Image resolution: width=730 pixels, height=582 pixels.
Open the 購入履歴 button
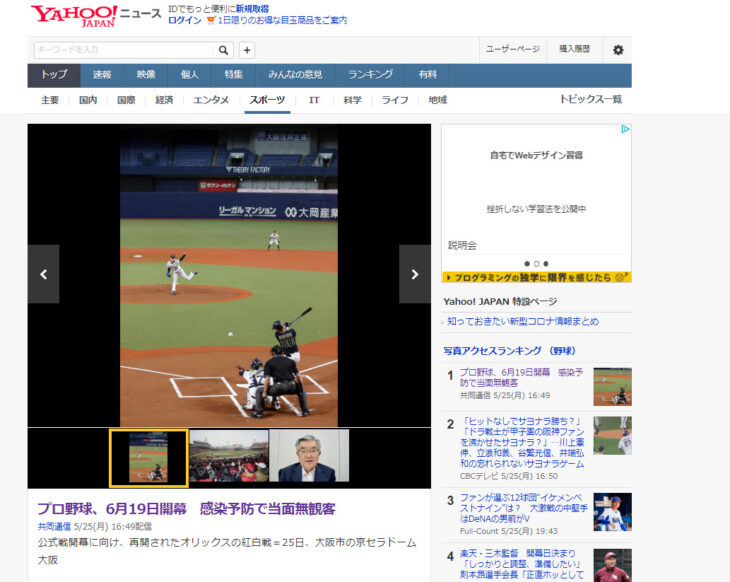point(574,49)
